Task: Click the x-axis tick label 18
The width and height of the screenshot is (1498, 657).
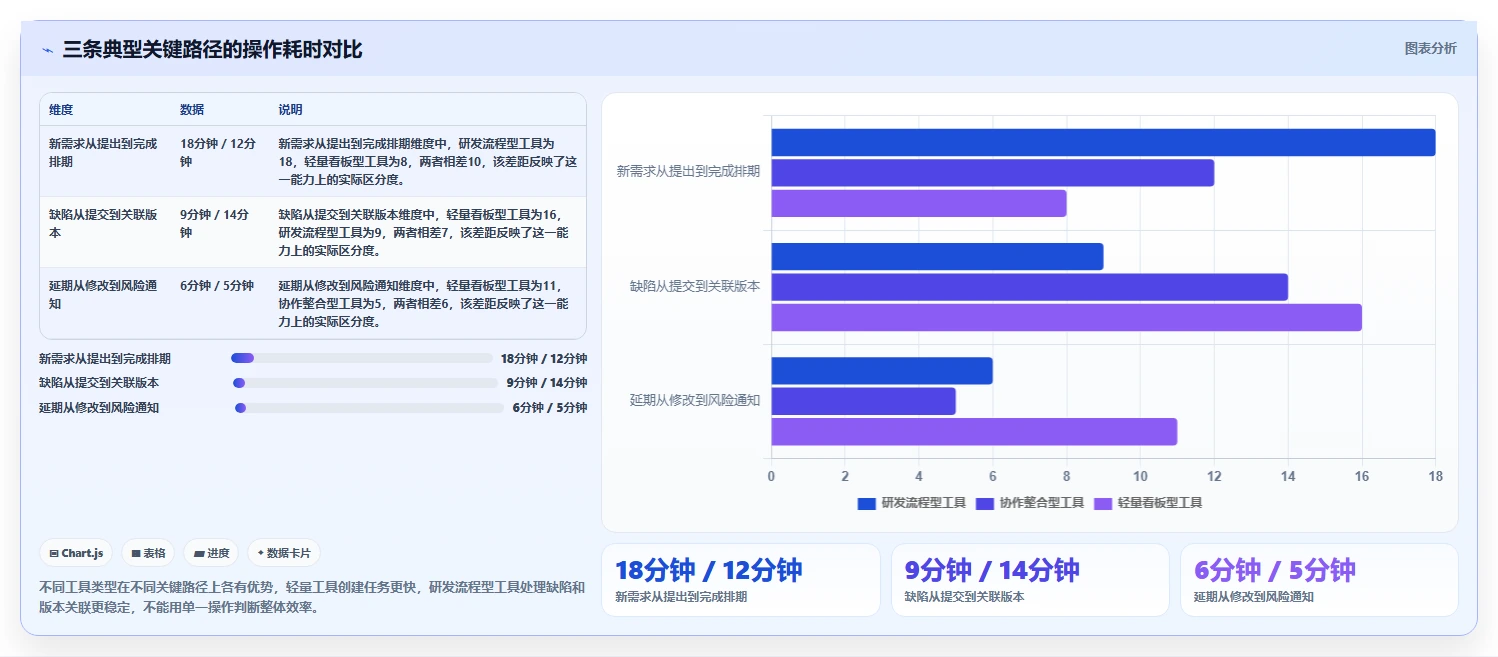Action: pos(1436,476)
